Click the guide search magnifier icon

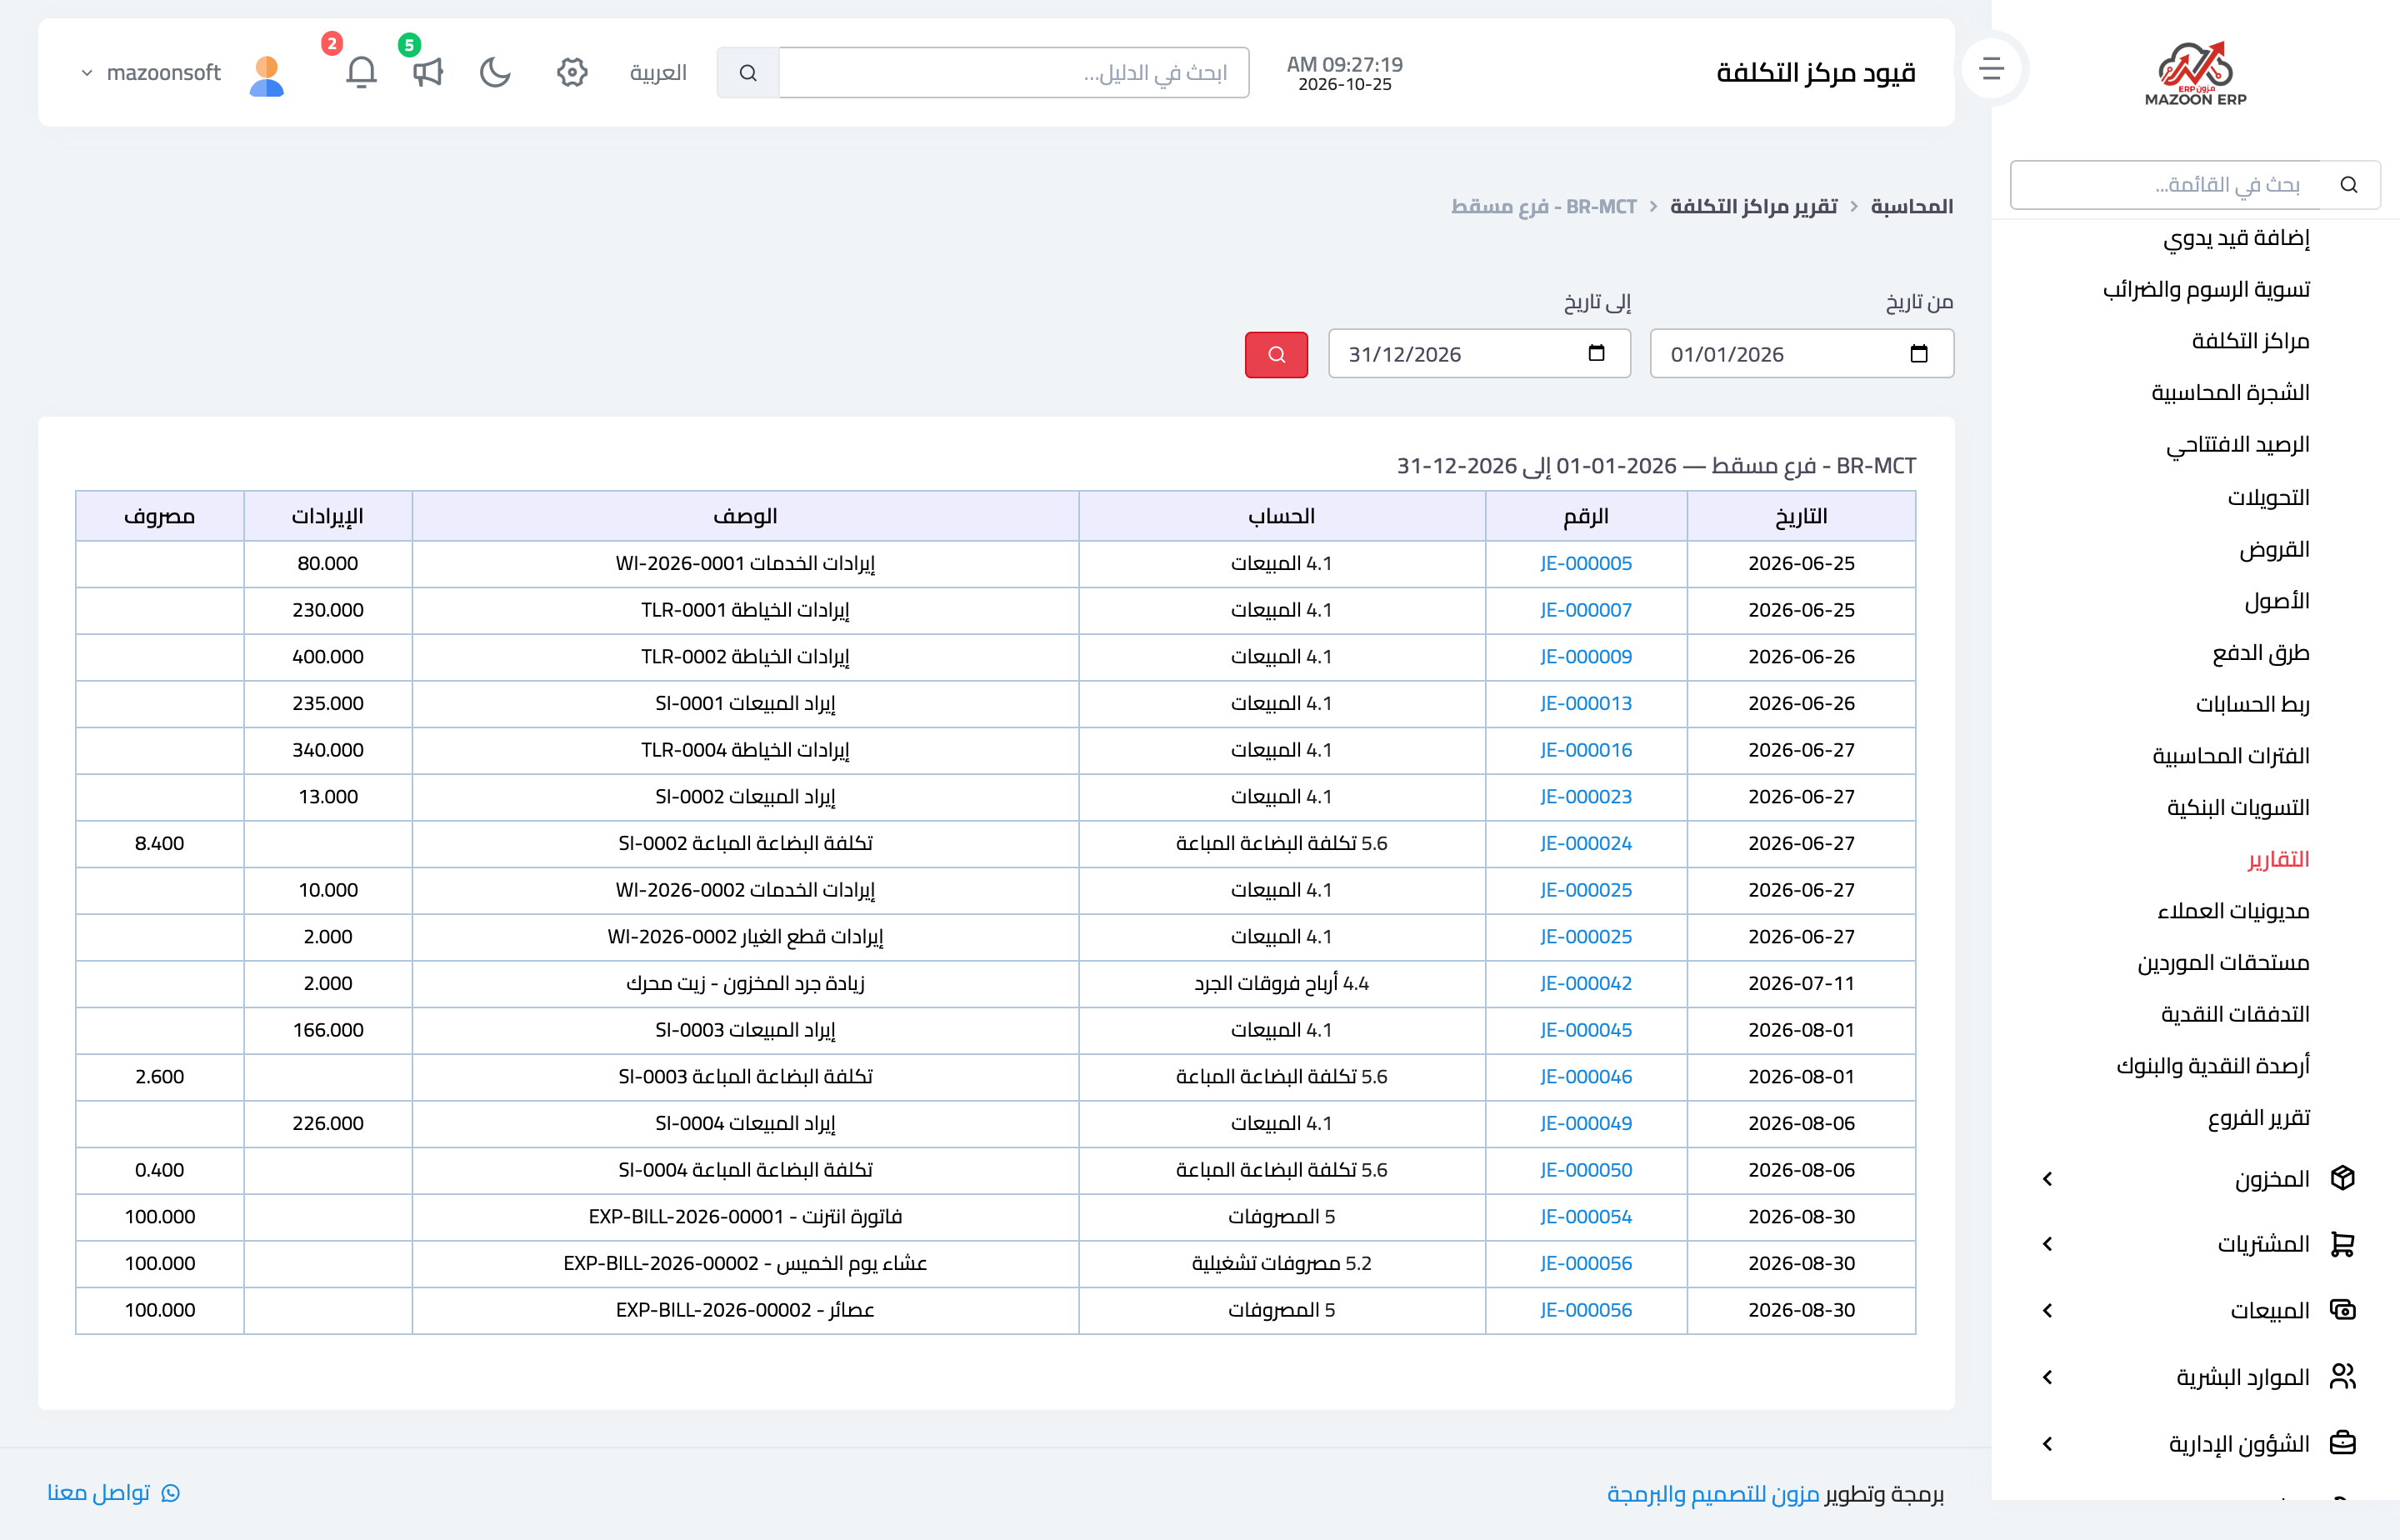(748, 73)
